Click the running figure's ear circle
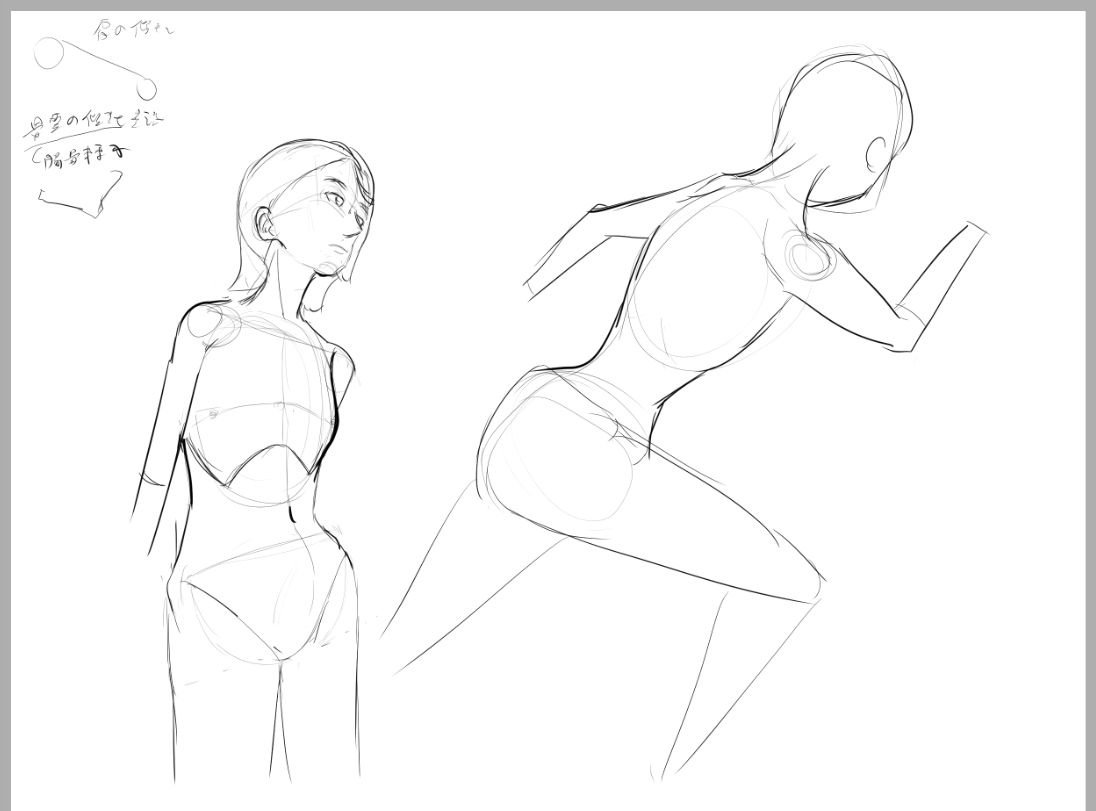Screen dimensions: 1096x811 tap(879, 154)
